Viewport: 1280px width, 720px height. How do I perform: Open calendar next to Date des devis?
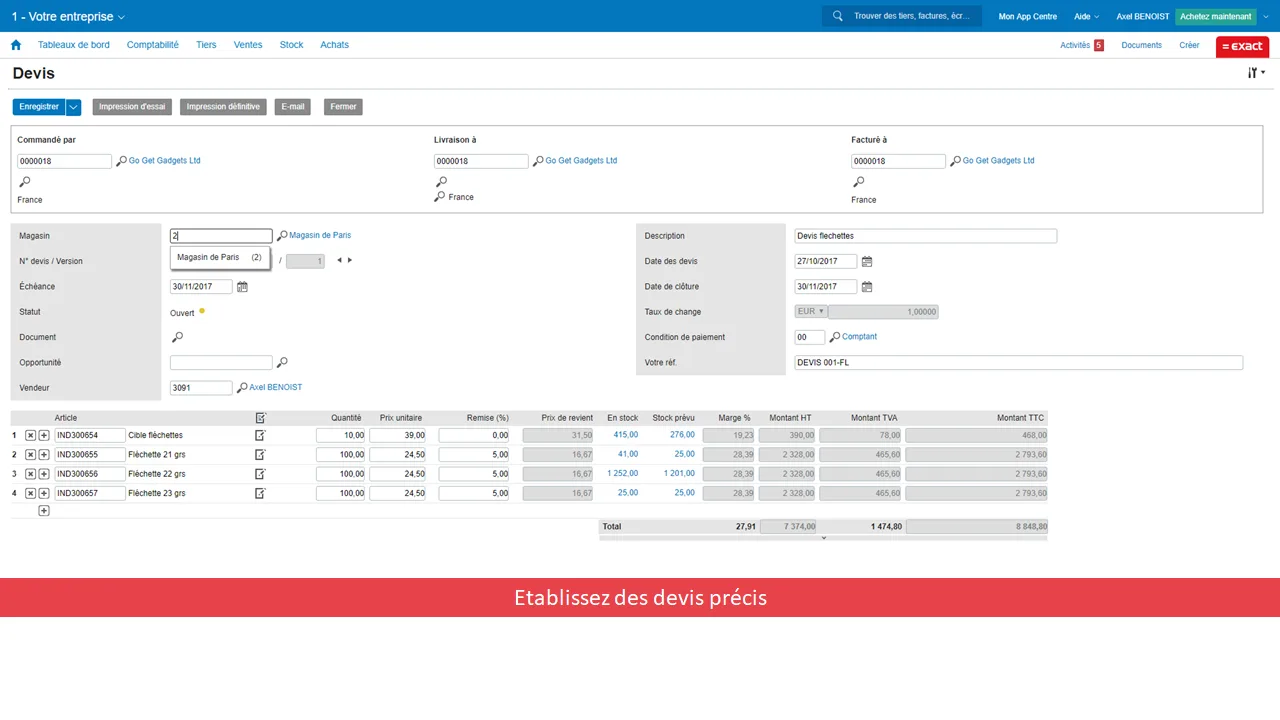pos(867,262)
